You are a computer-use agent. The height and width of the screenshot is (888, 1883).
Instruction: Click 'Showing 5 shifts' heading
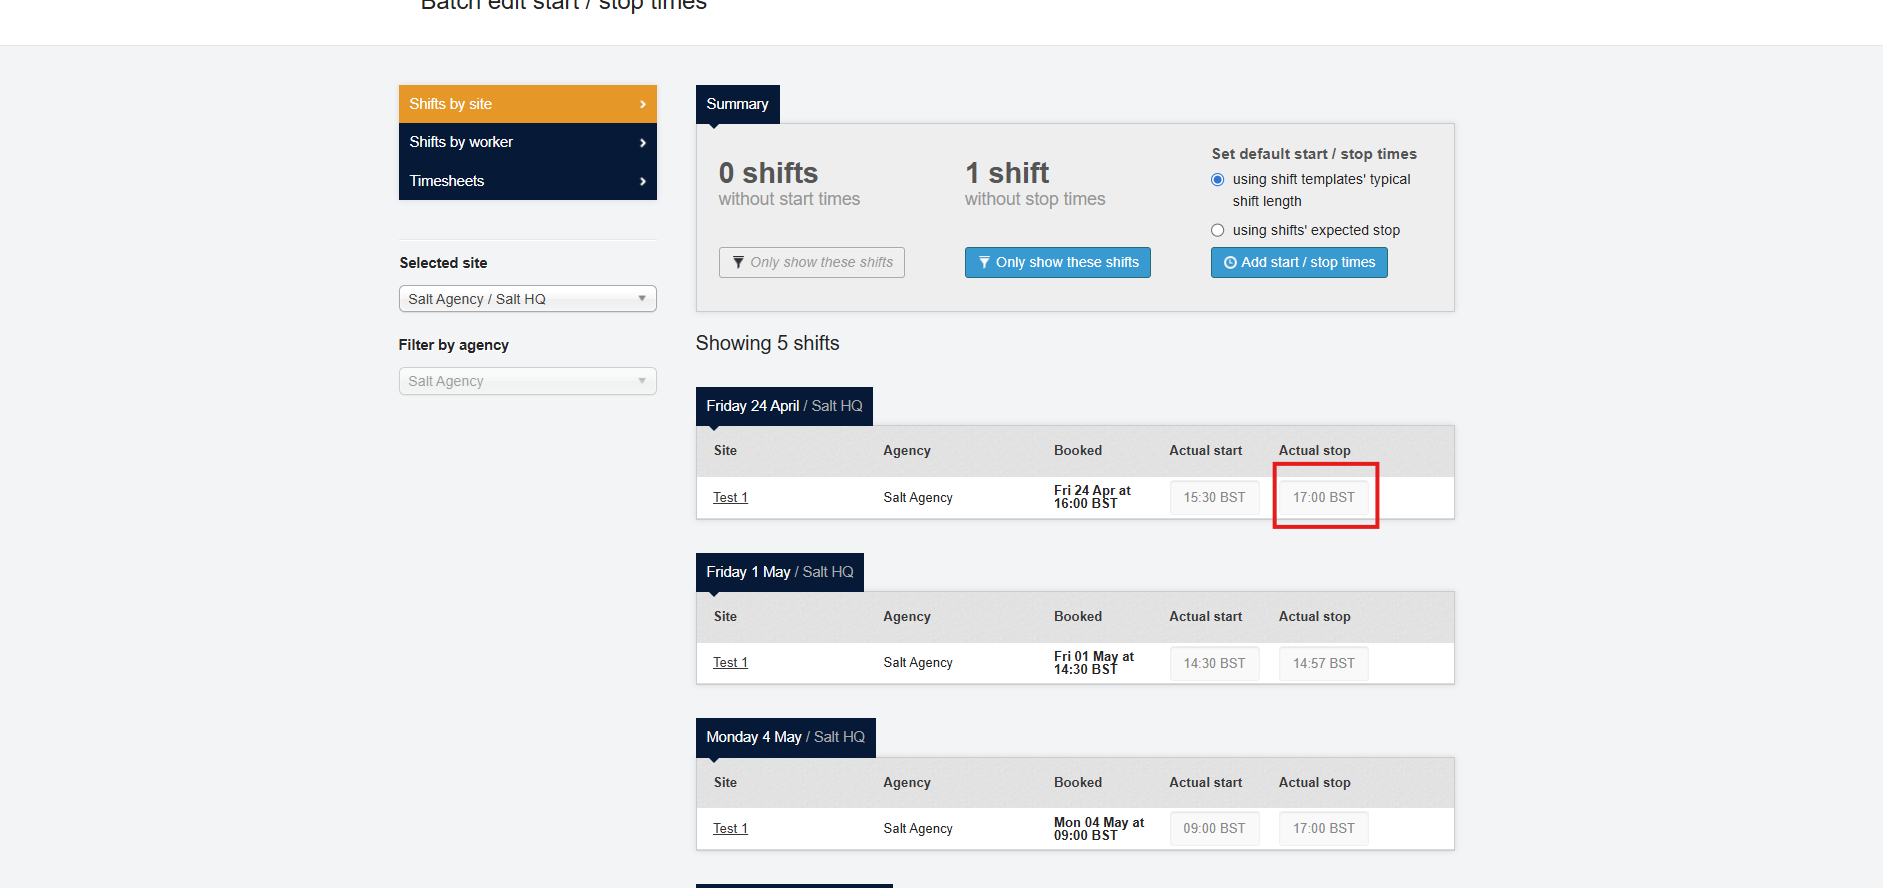(x=768, y=343)
